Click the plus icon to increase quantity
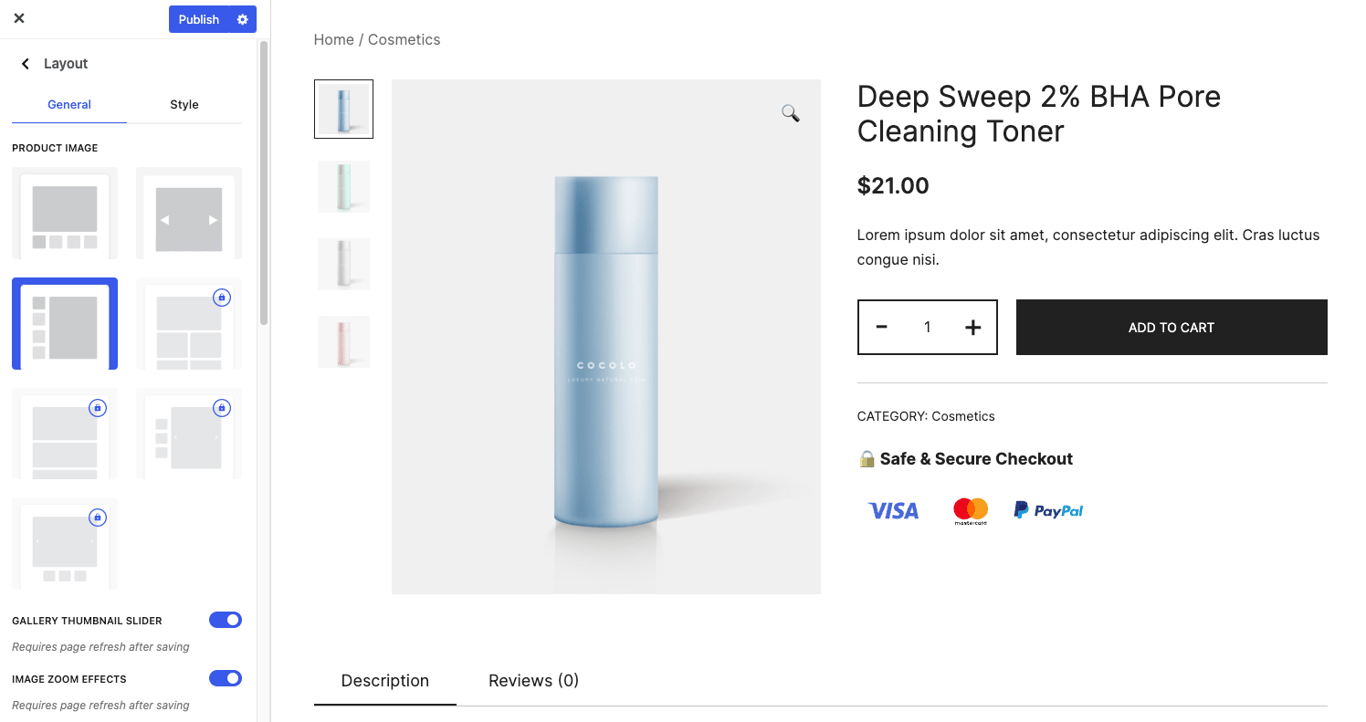1366x722 pixels. coord(972,327)
